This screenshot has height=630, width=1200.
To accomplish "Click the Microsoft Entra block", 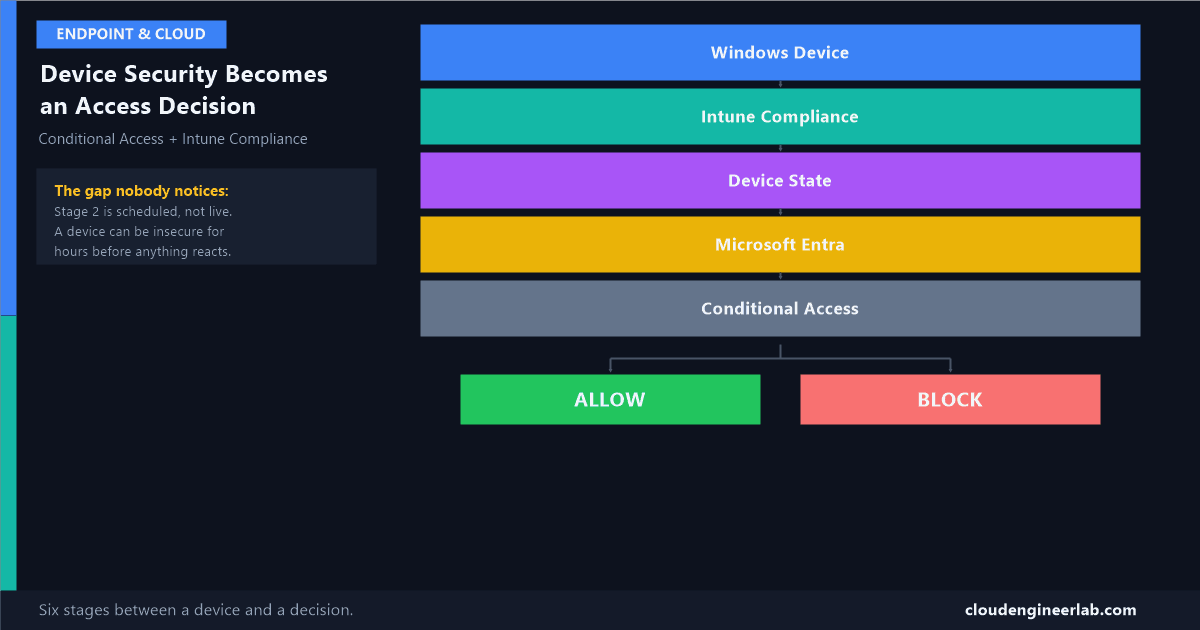I will (x=780, y=244).
